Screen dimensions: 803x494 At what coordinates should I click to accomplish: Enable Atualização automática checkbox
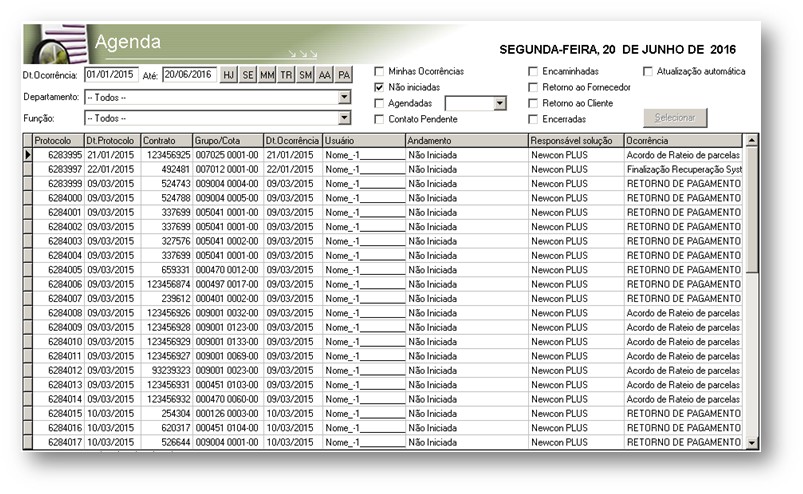point(648,71)
